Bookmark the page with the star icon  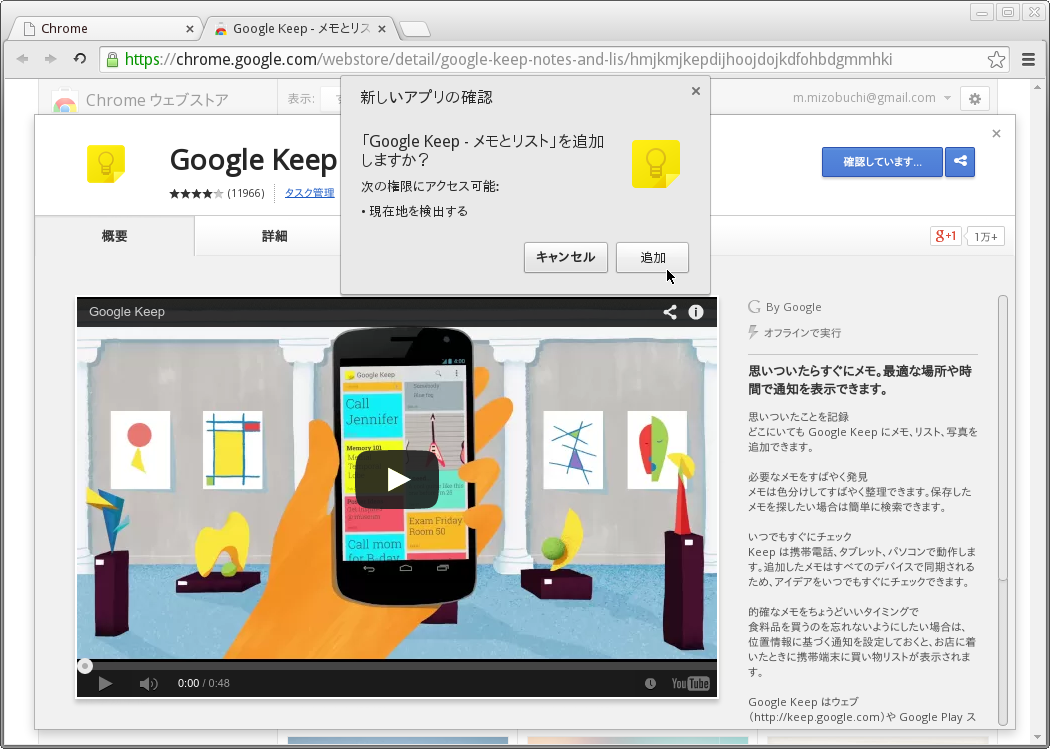point(996,60)
